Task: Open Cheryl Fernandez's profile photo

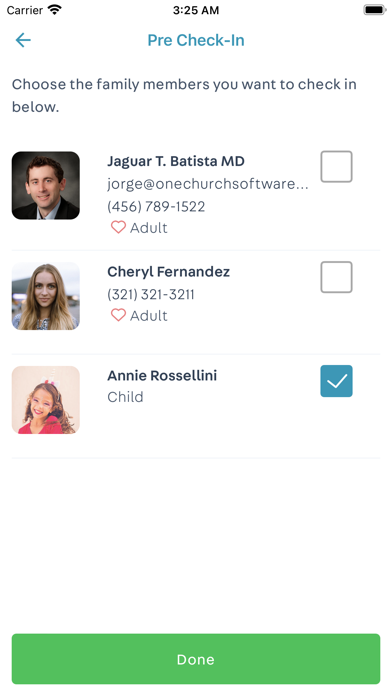Action: point(46,296)
